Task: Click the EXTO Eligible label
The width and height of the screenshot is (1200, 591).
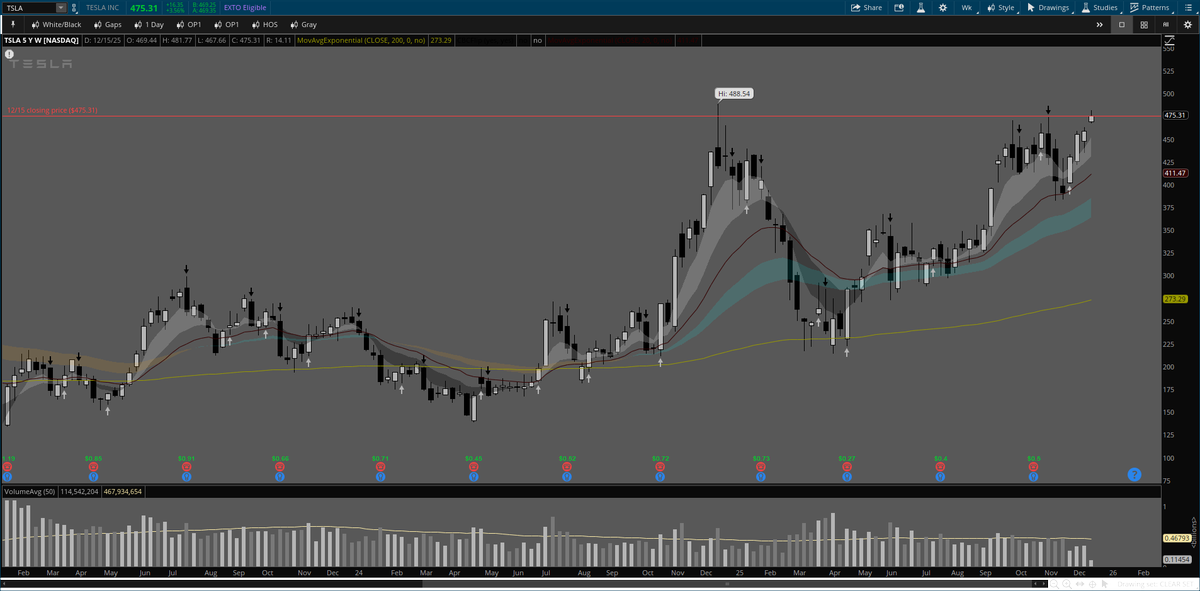Action: coord(245,7)
